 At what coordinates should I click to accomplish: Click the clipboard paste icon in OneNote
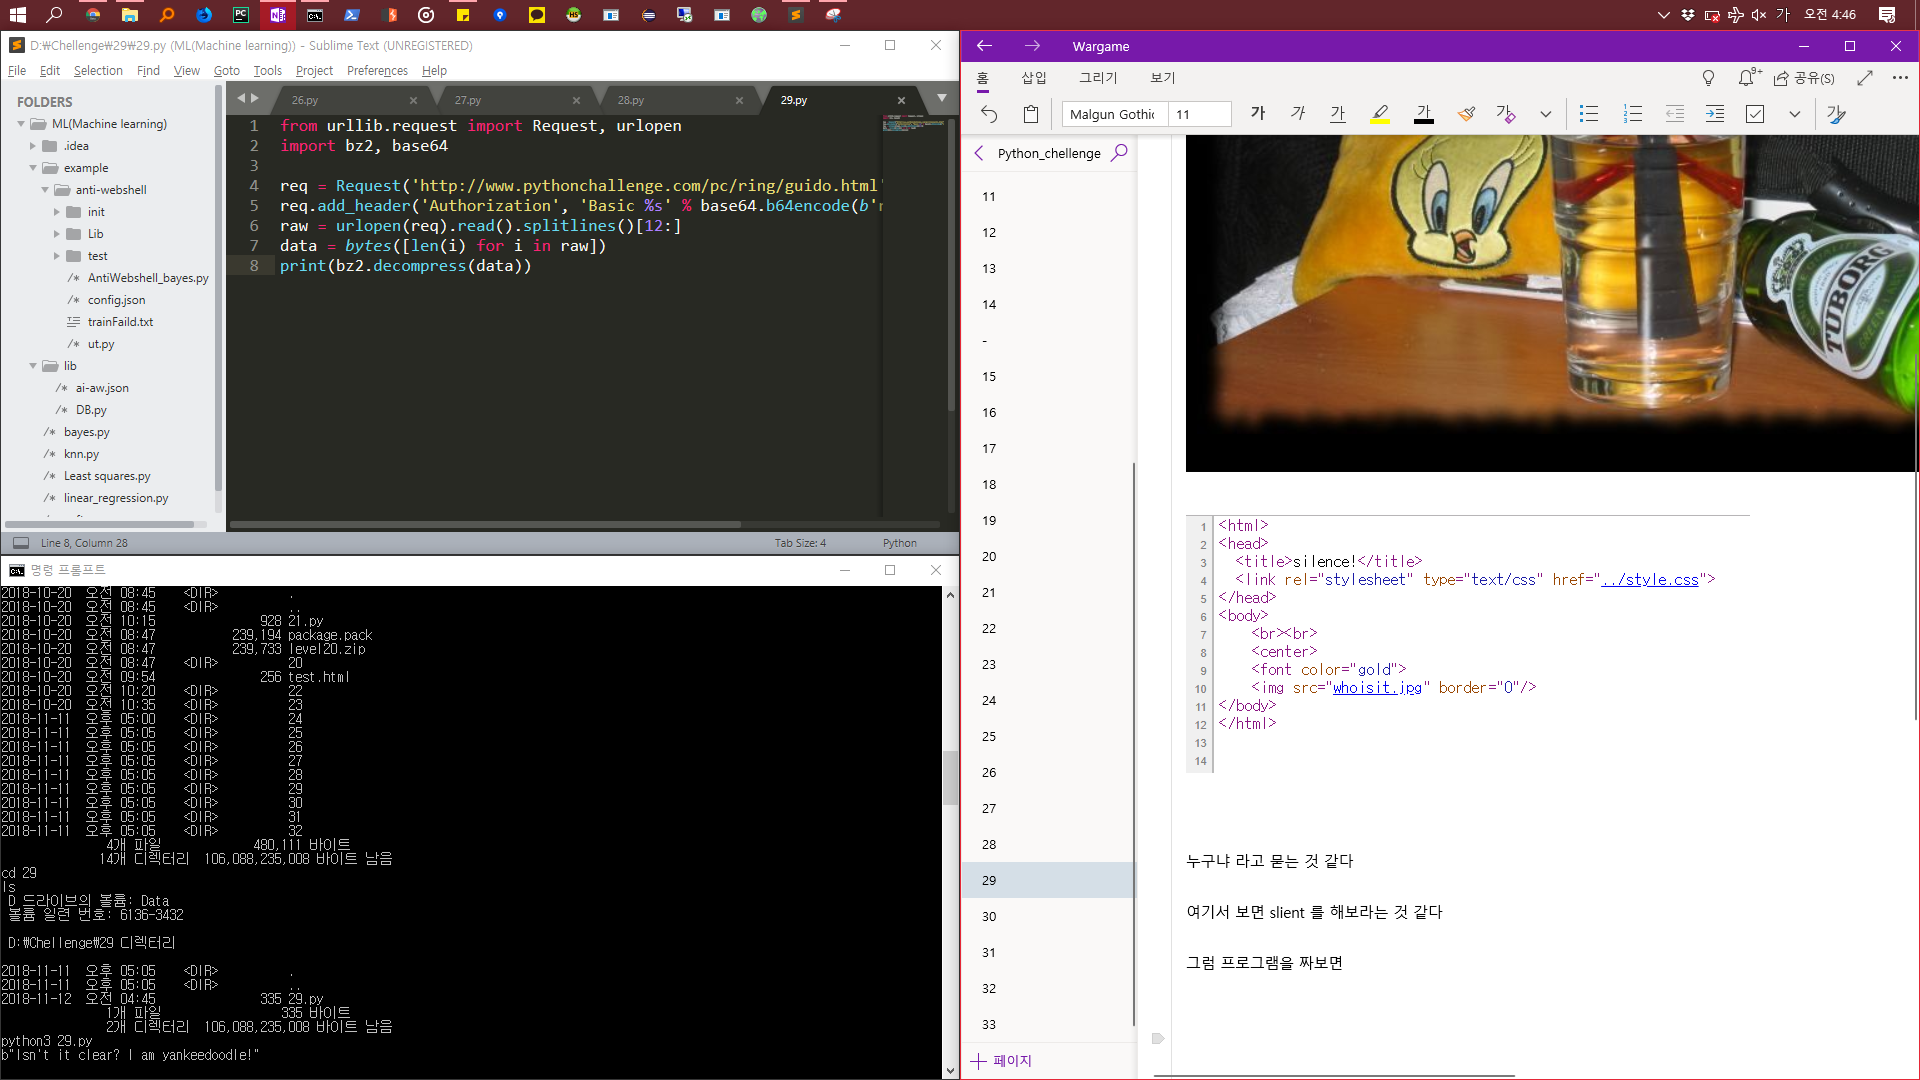pos(1031,114)
